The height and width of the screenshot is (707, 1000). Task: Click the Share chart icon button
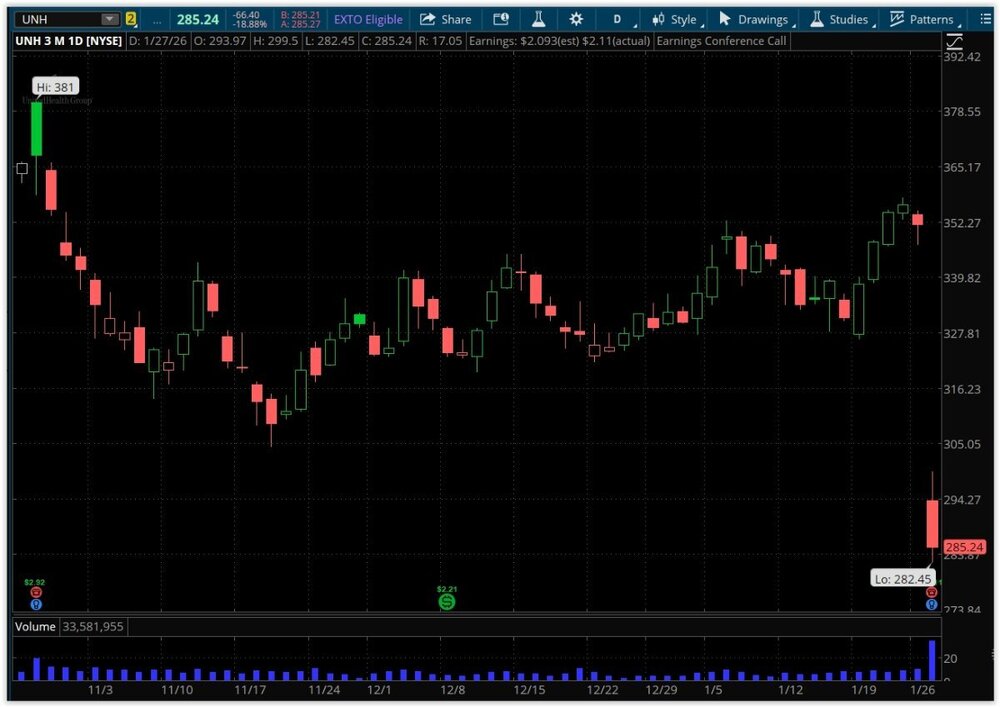point(445,19)
